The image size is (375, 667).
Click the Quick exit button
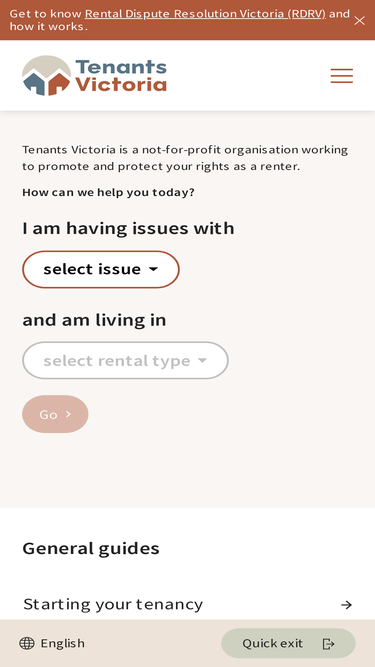[x=288, y=643]
